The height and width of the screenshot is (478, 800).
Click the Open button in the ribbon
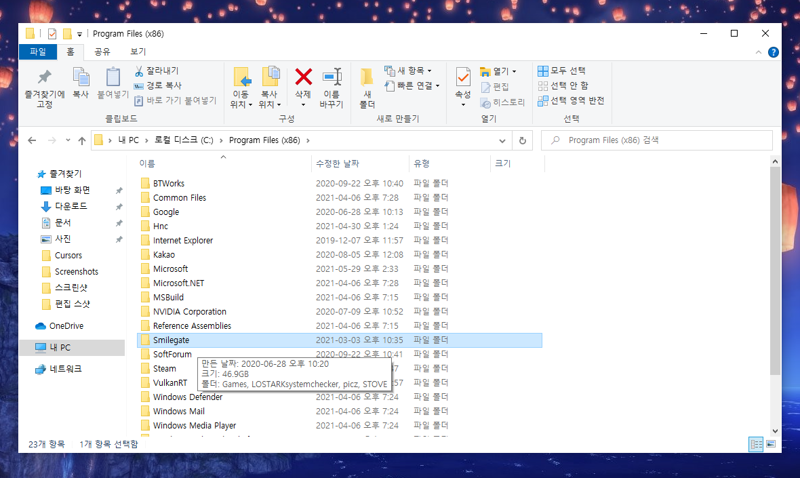tap(498, 71)
